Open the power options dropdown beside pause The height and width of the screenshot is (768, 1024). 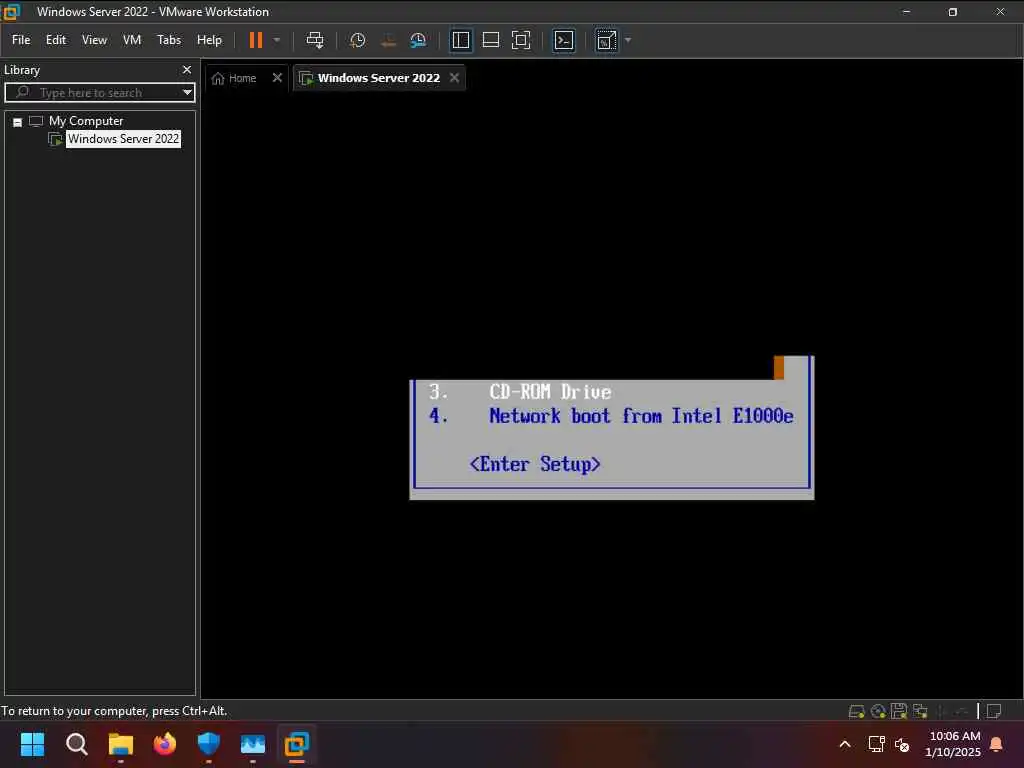point(277,40)
